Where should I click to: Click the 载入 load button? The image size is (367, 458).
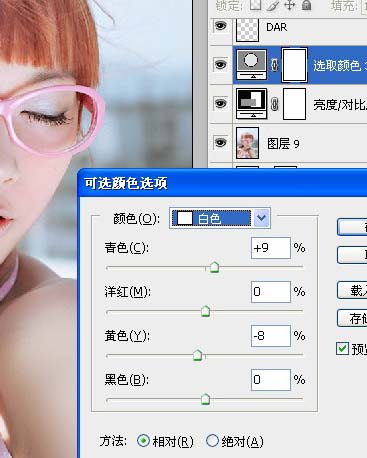tap(352, 290)
